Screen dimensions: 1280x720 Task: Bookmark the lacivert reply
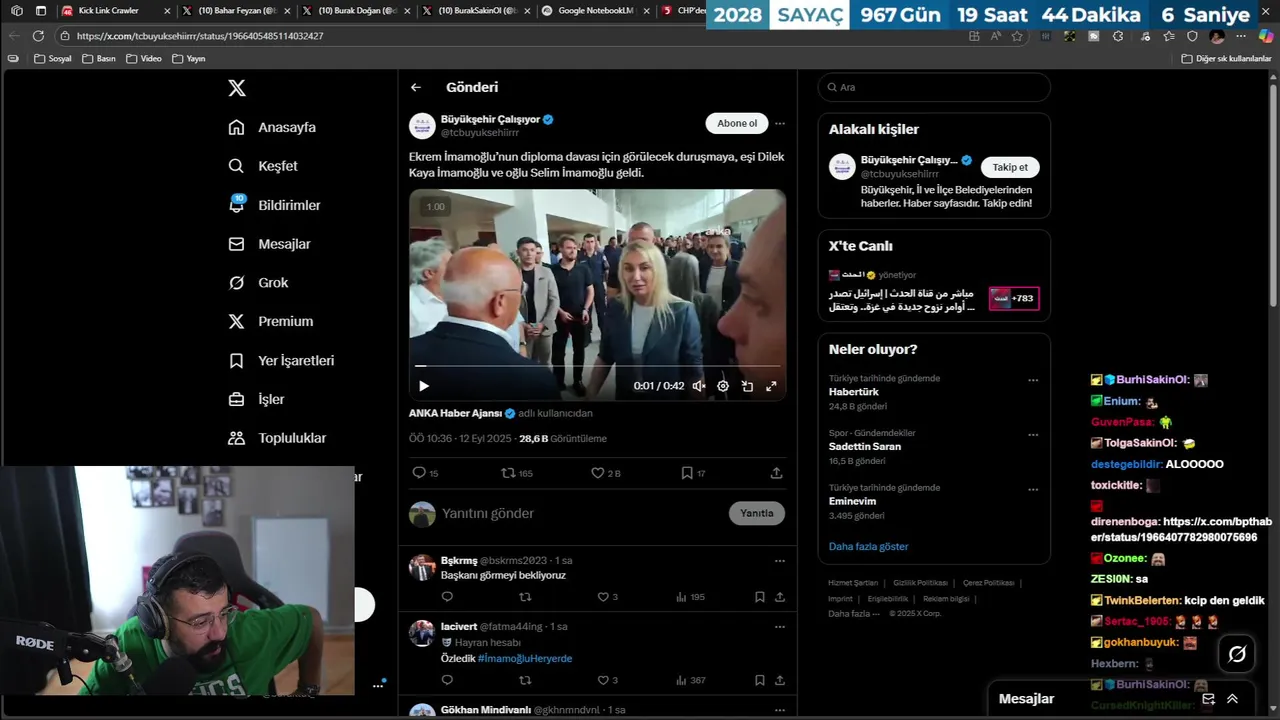tap(760, 680)
